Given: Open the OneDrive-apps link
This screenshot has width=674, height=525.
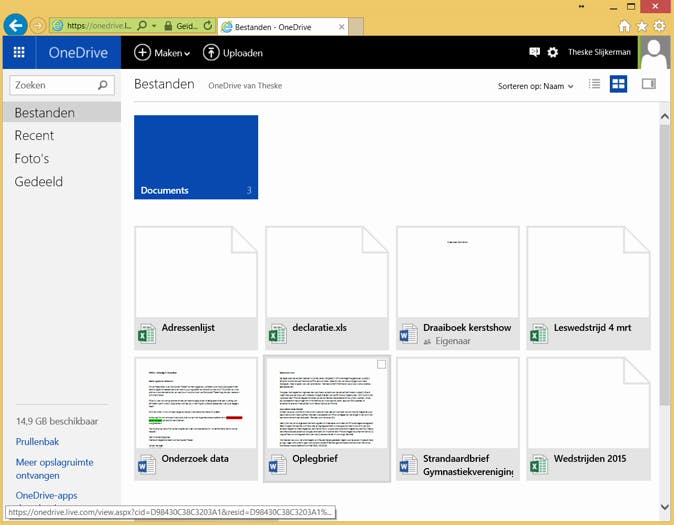Looking at the screenshot, I should 46,495.
